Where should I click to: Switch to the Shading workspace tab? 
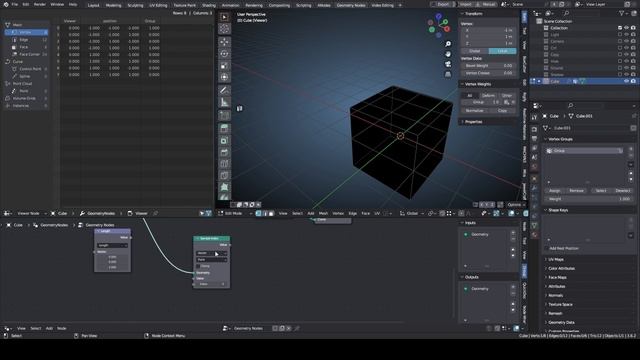(x=209, y=5)
